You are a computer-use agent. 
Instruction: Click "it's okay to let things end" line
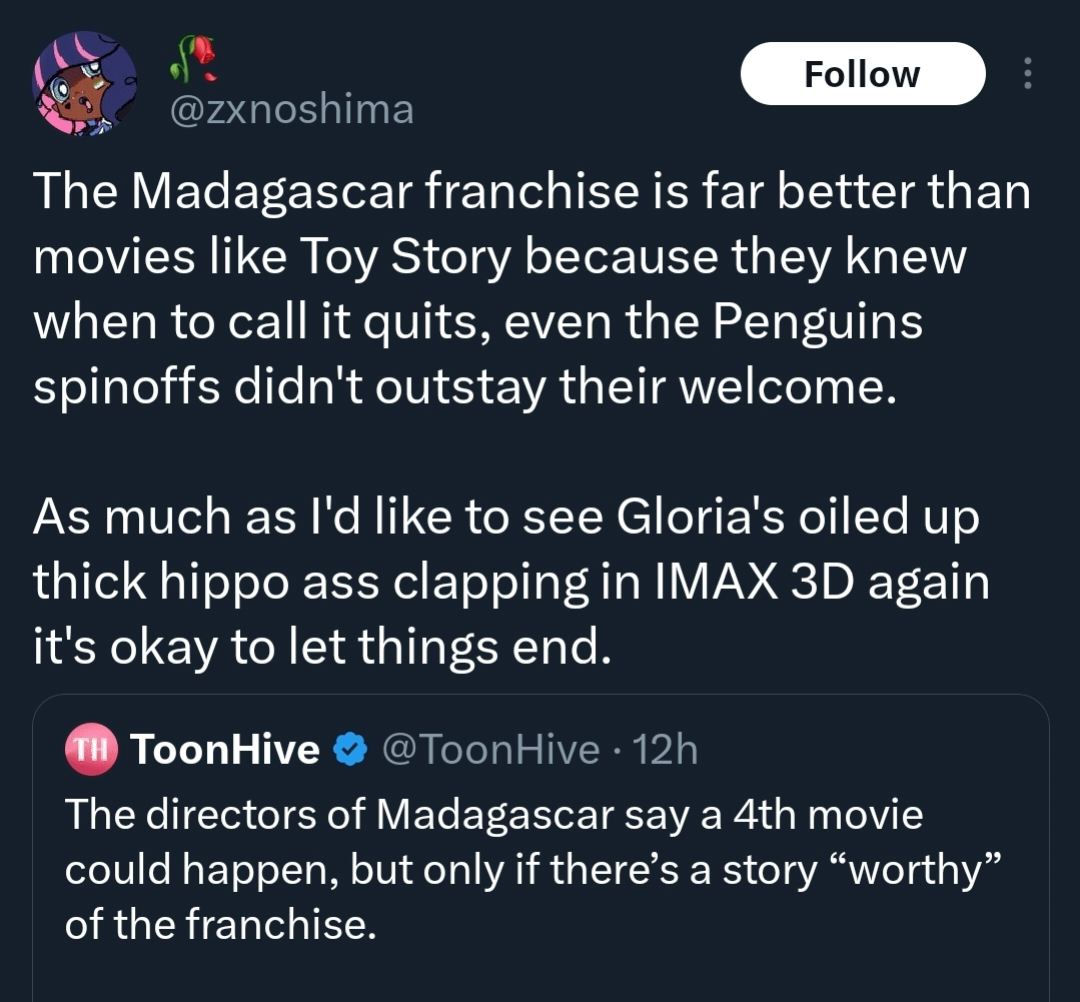pyautogui.click(x=320, y=647)
